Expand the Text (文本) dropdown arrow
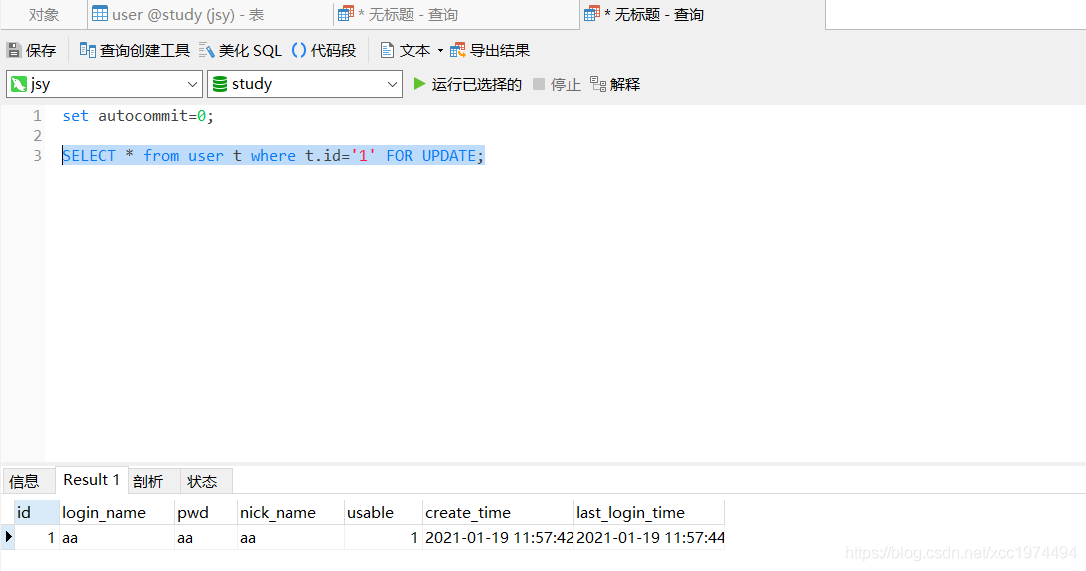Viewport: 1086px width, 571px height. click(440, 51)
